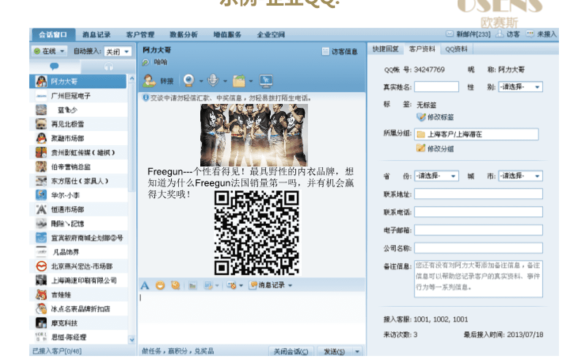The width and height of the screenshot is (570, 360).
Task: Open the 数据分析 tab
Action: coord(184,35)
